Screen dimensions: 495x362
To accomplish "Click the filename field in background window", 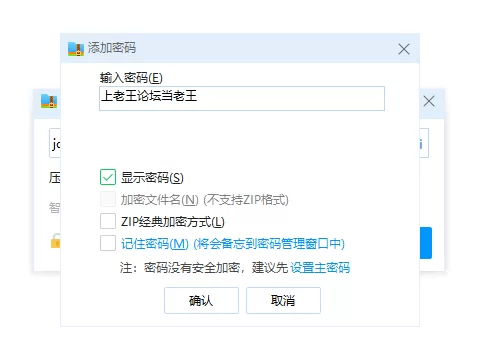I will pos(55,143).
